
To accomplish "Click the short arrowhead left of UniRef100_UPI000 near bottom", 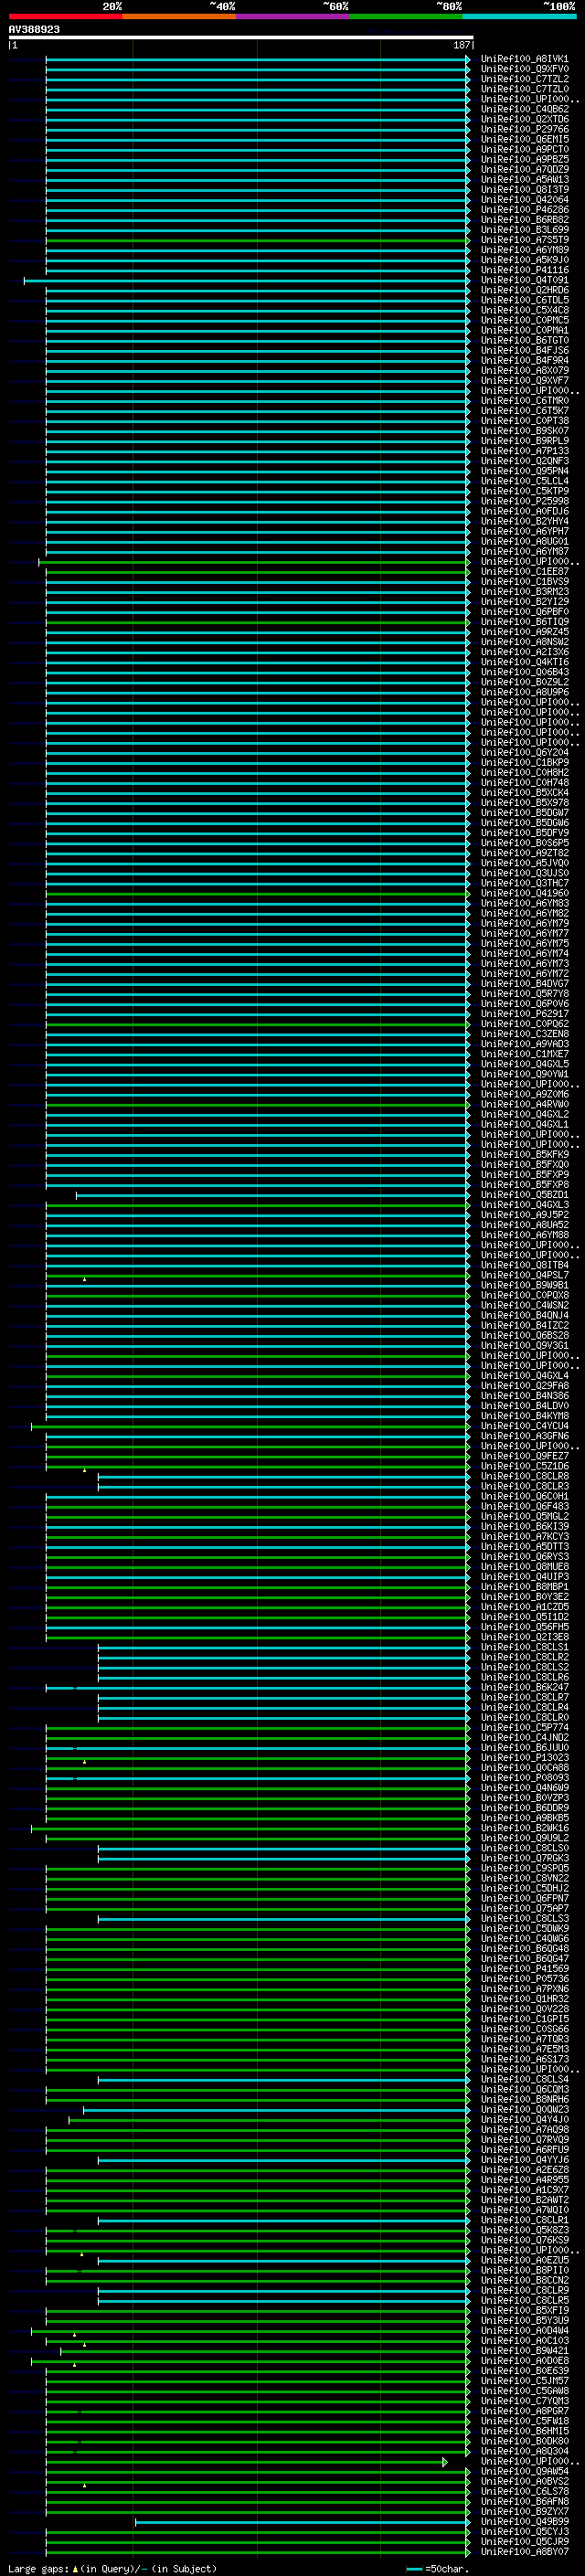I will pyautogui.click(x=445, y=2462).
